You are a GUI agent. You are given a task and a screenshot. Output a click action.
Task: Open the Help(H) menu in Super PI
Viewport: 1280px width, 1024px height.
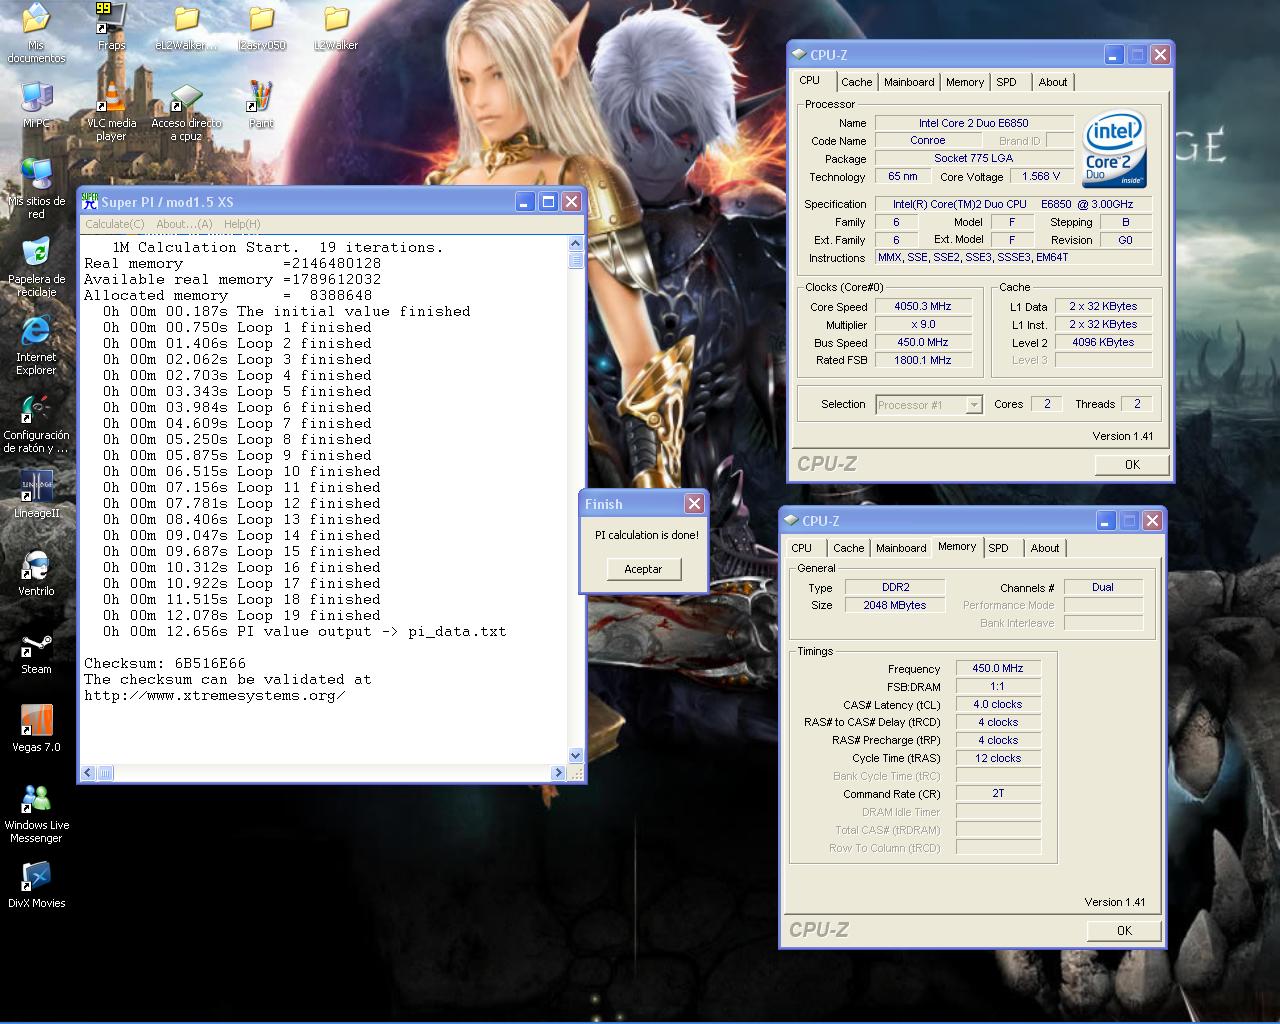[242, 224]
